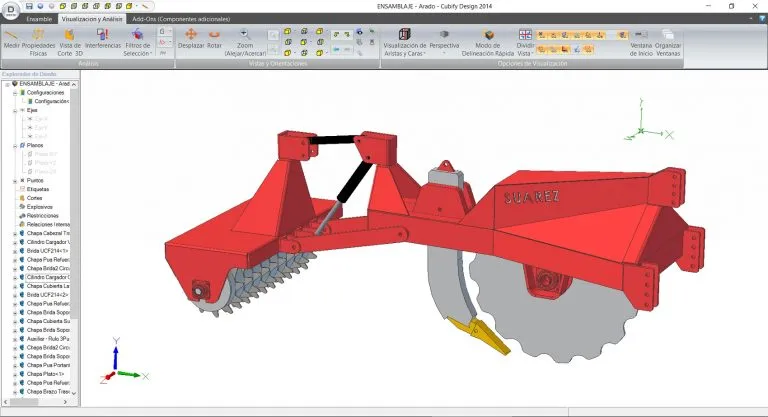Click Ventana de Inicio icon
The width and height of the screenshot is (768, 417).
tap(641, 40)
